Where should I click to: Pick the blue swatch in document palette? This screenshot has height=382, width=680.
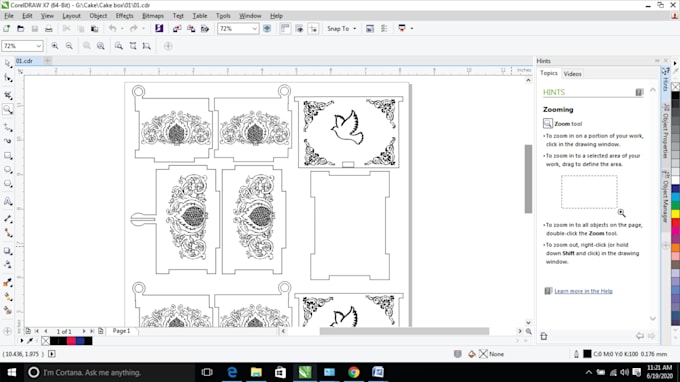point(80,341)
